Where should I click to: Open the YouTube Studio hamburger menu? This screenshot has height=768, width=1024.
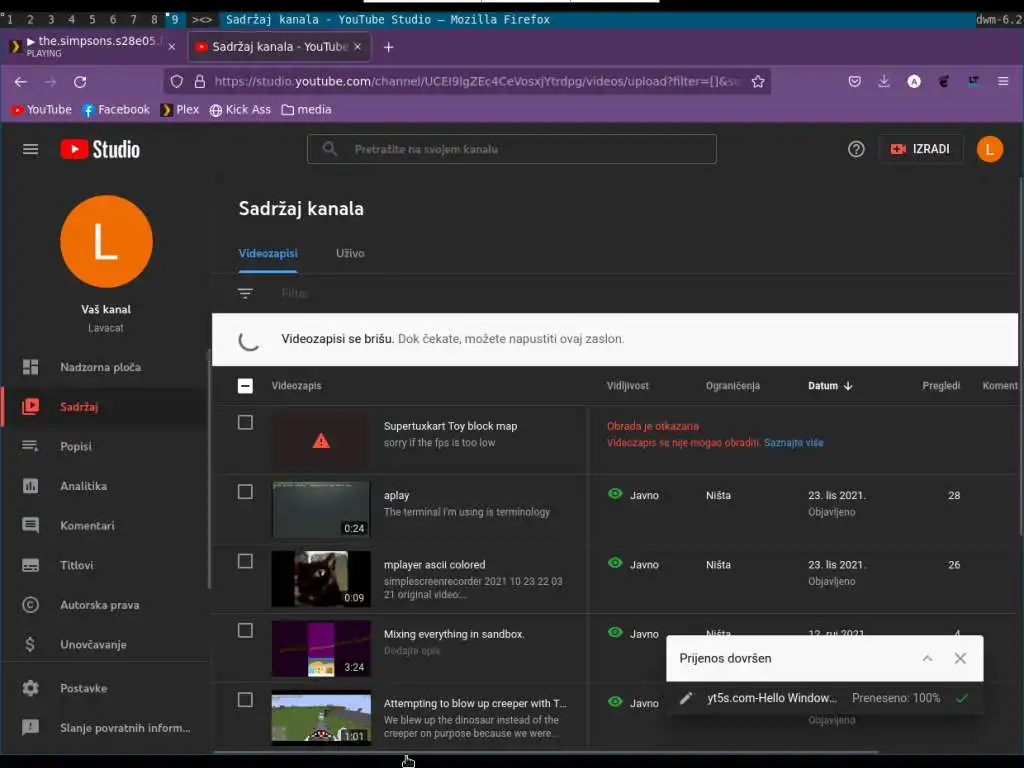coord(30,149)
